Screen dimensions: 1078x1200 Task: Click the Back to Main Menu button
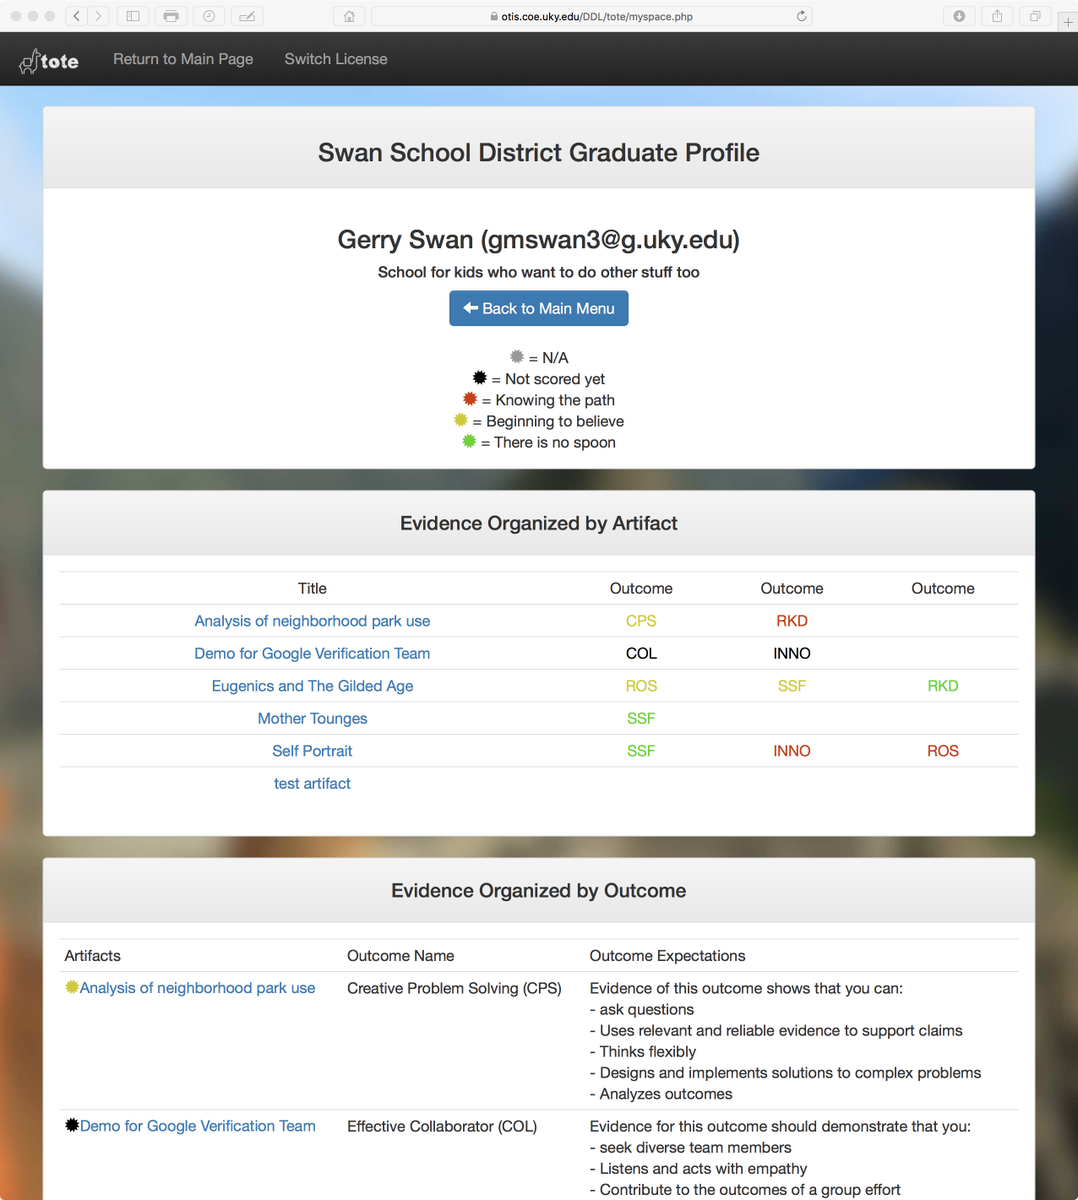point(539,308)
